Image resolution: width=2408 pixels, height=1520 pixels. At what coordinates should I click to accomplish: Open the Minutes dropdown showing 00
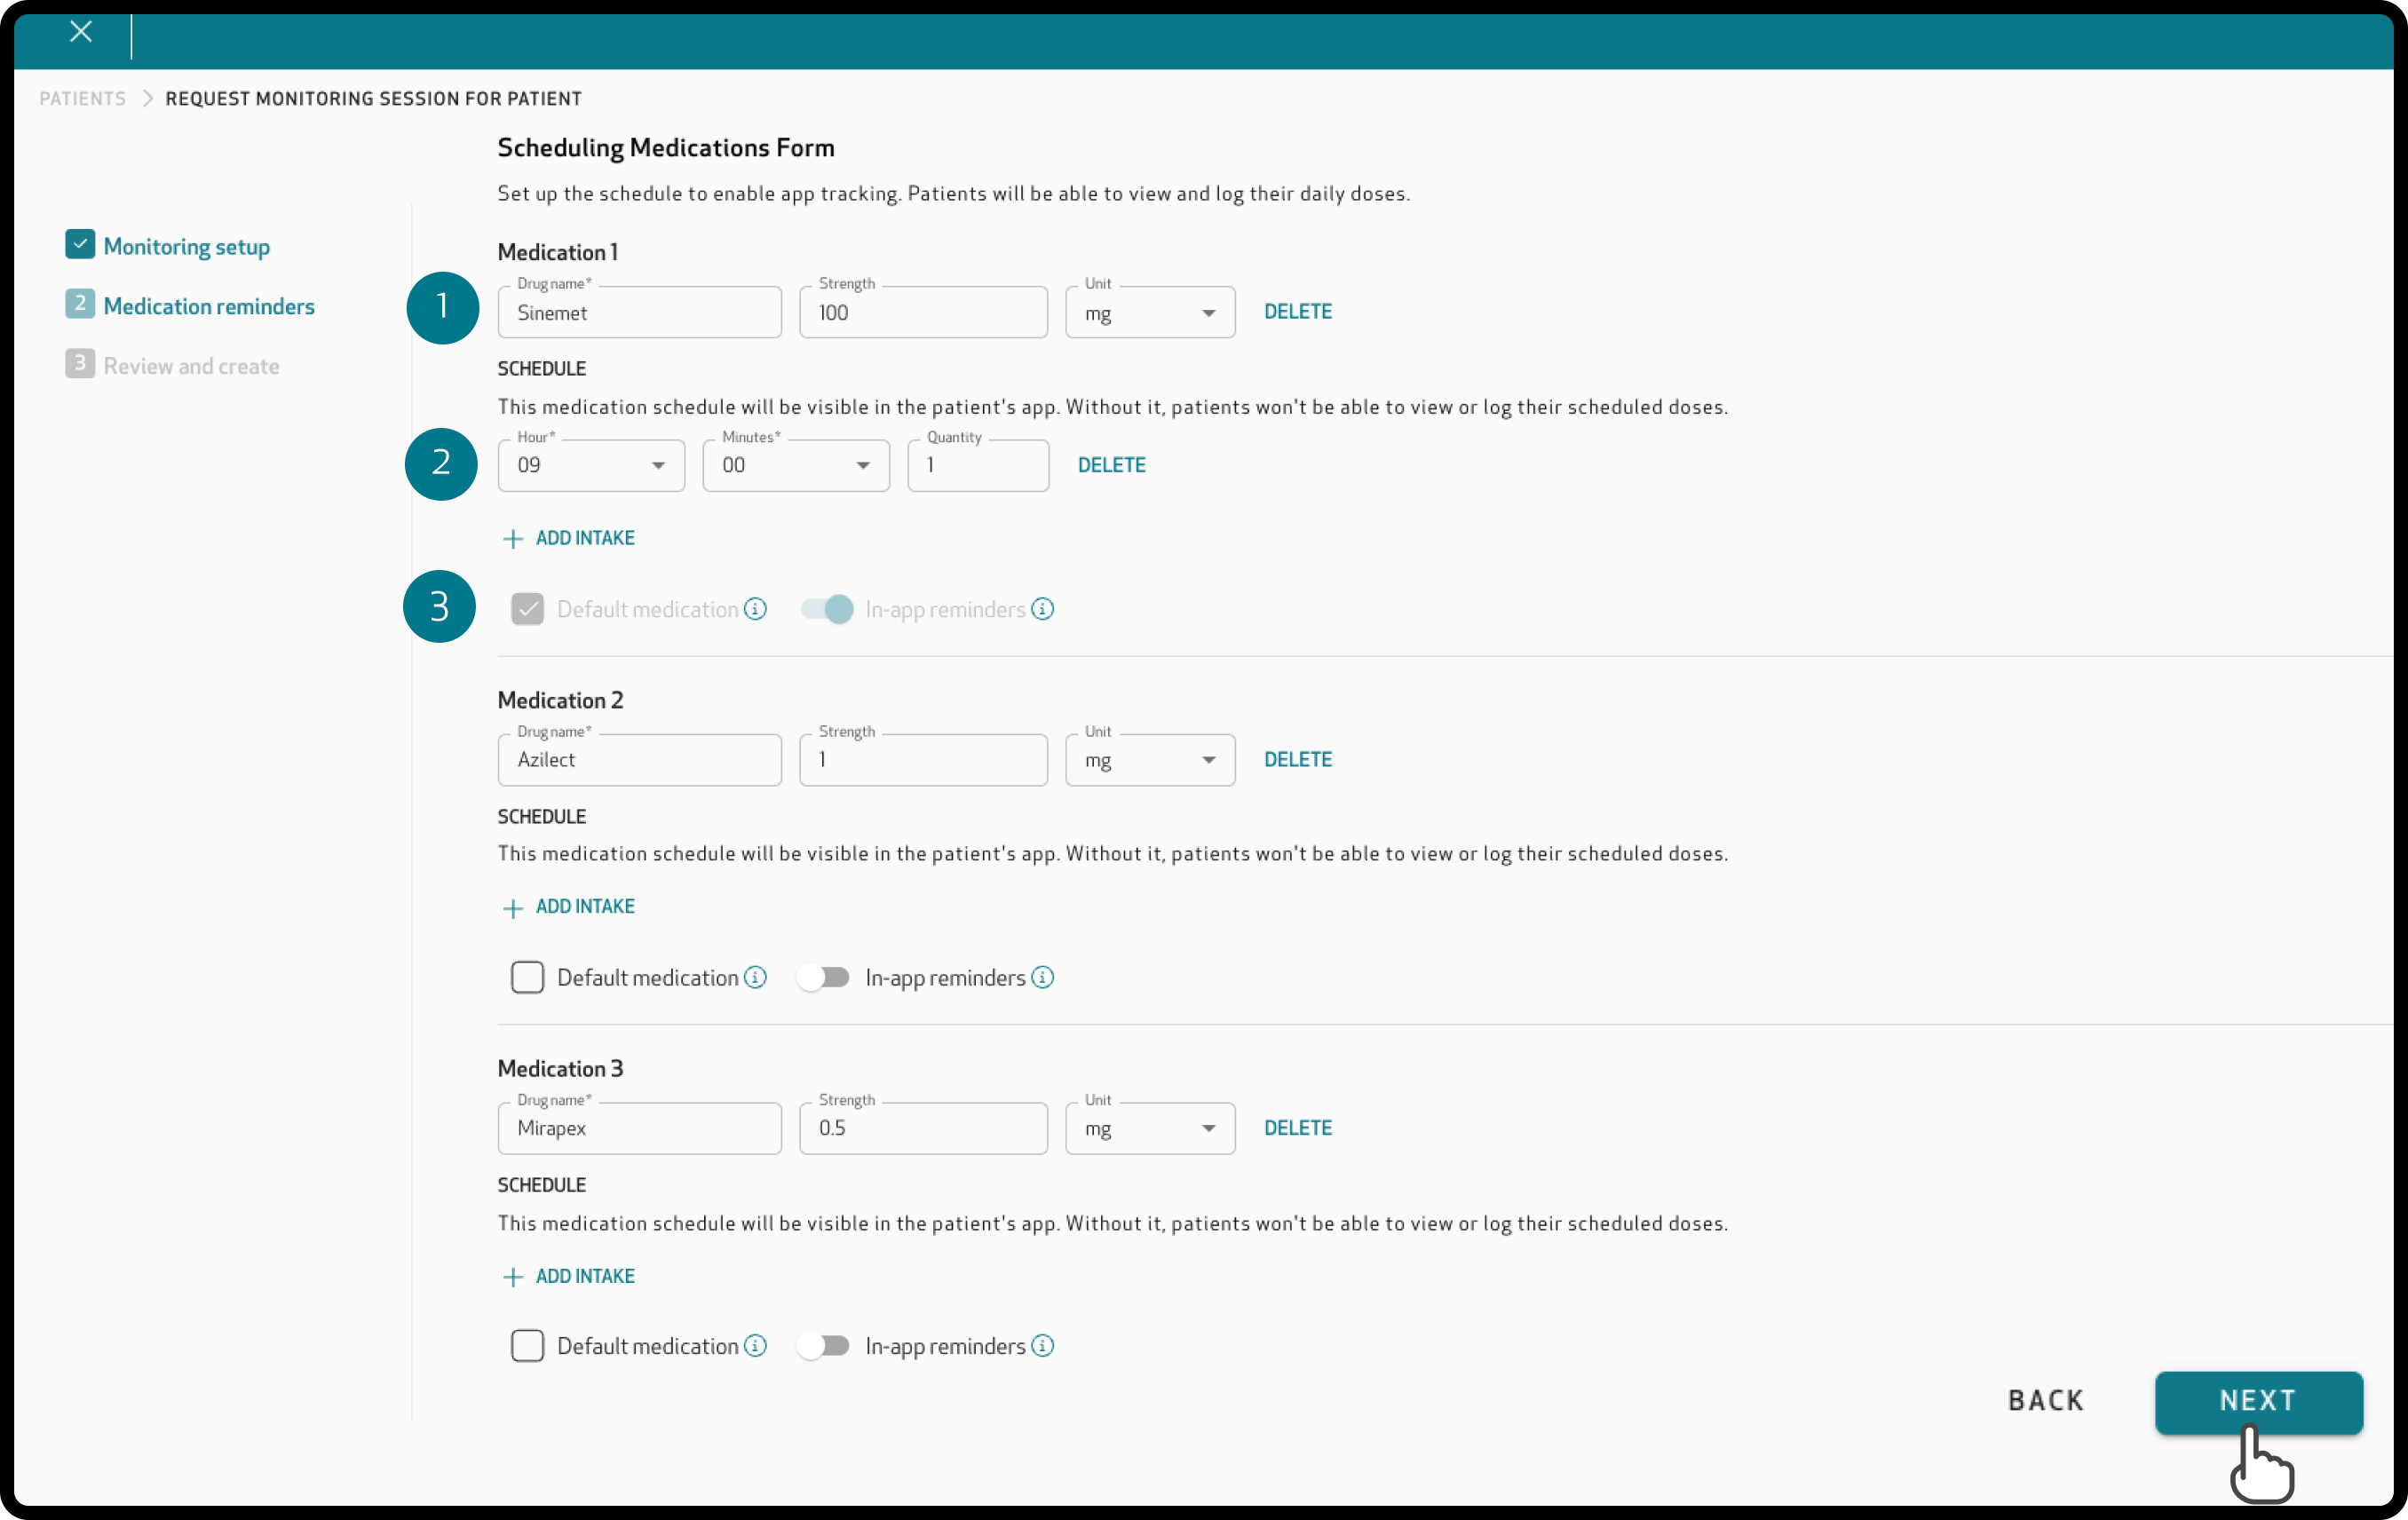(796, 466)
